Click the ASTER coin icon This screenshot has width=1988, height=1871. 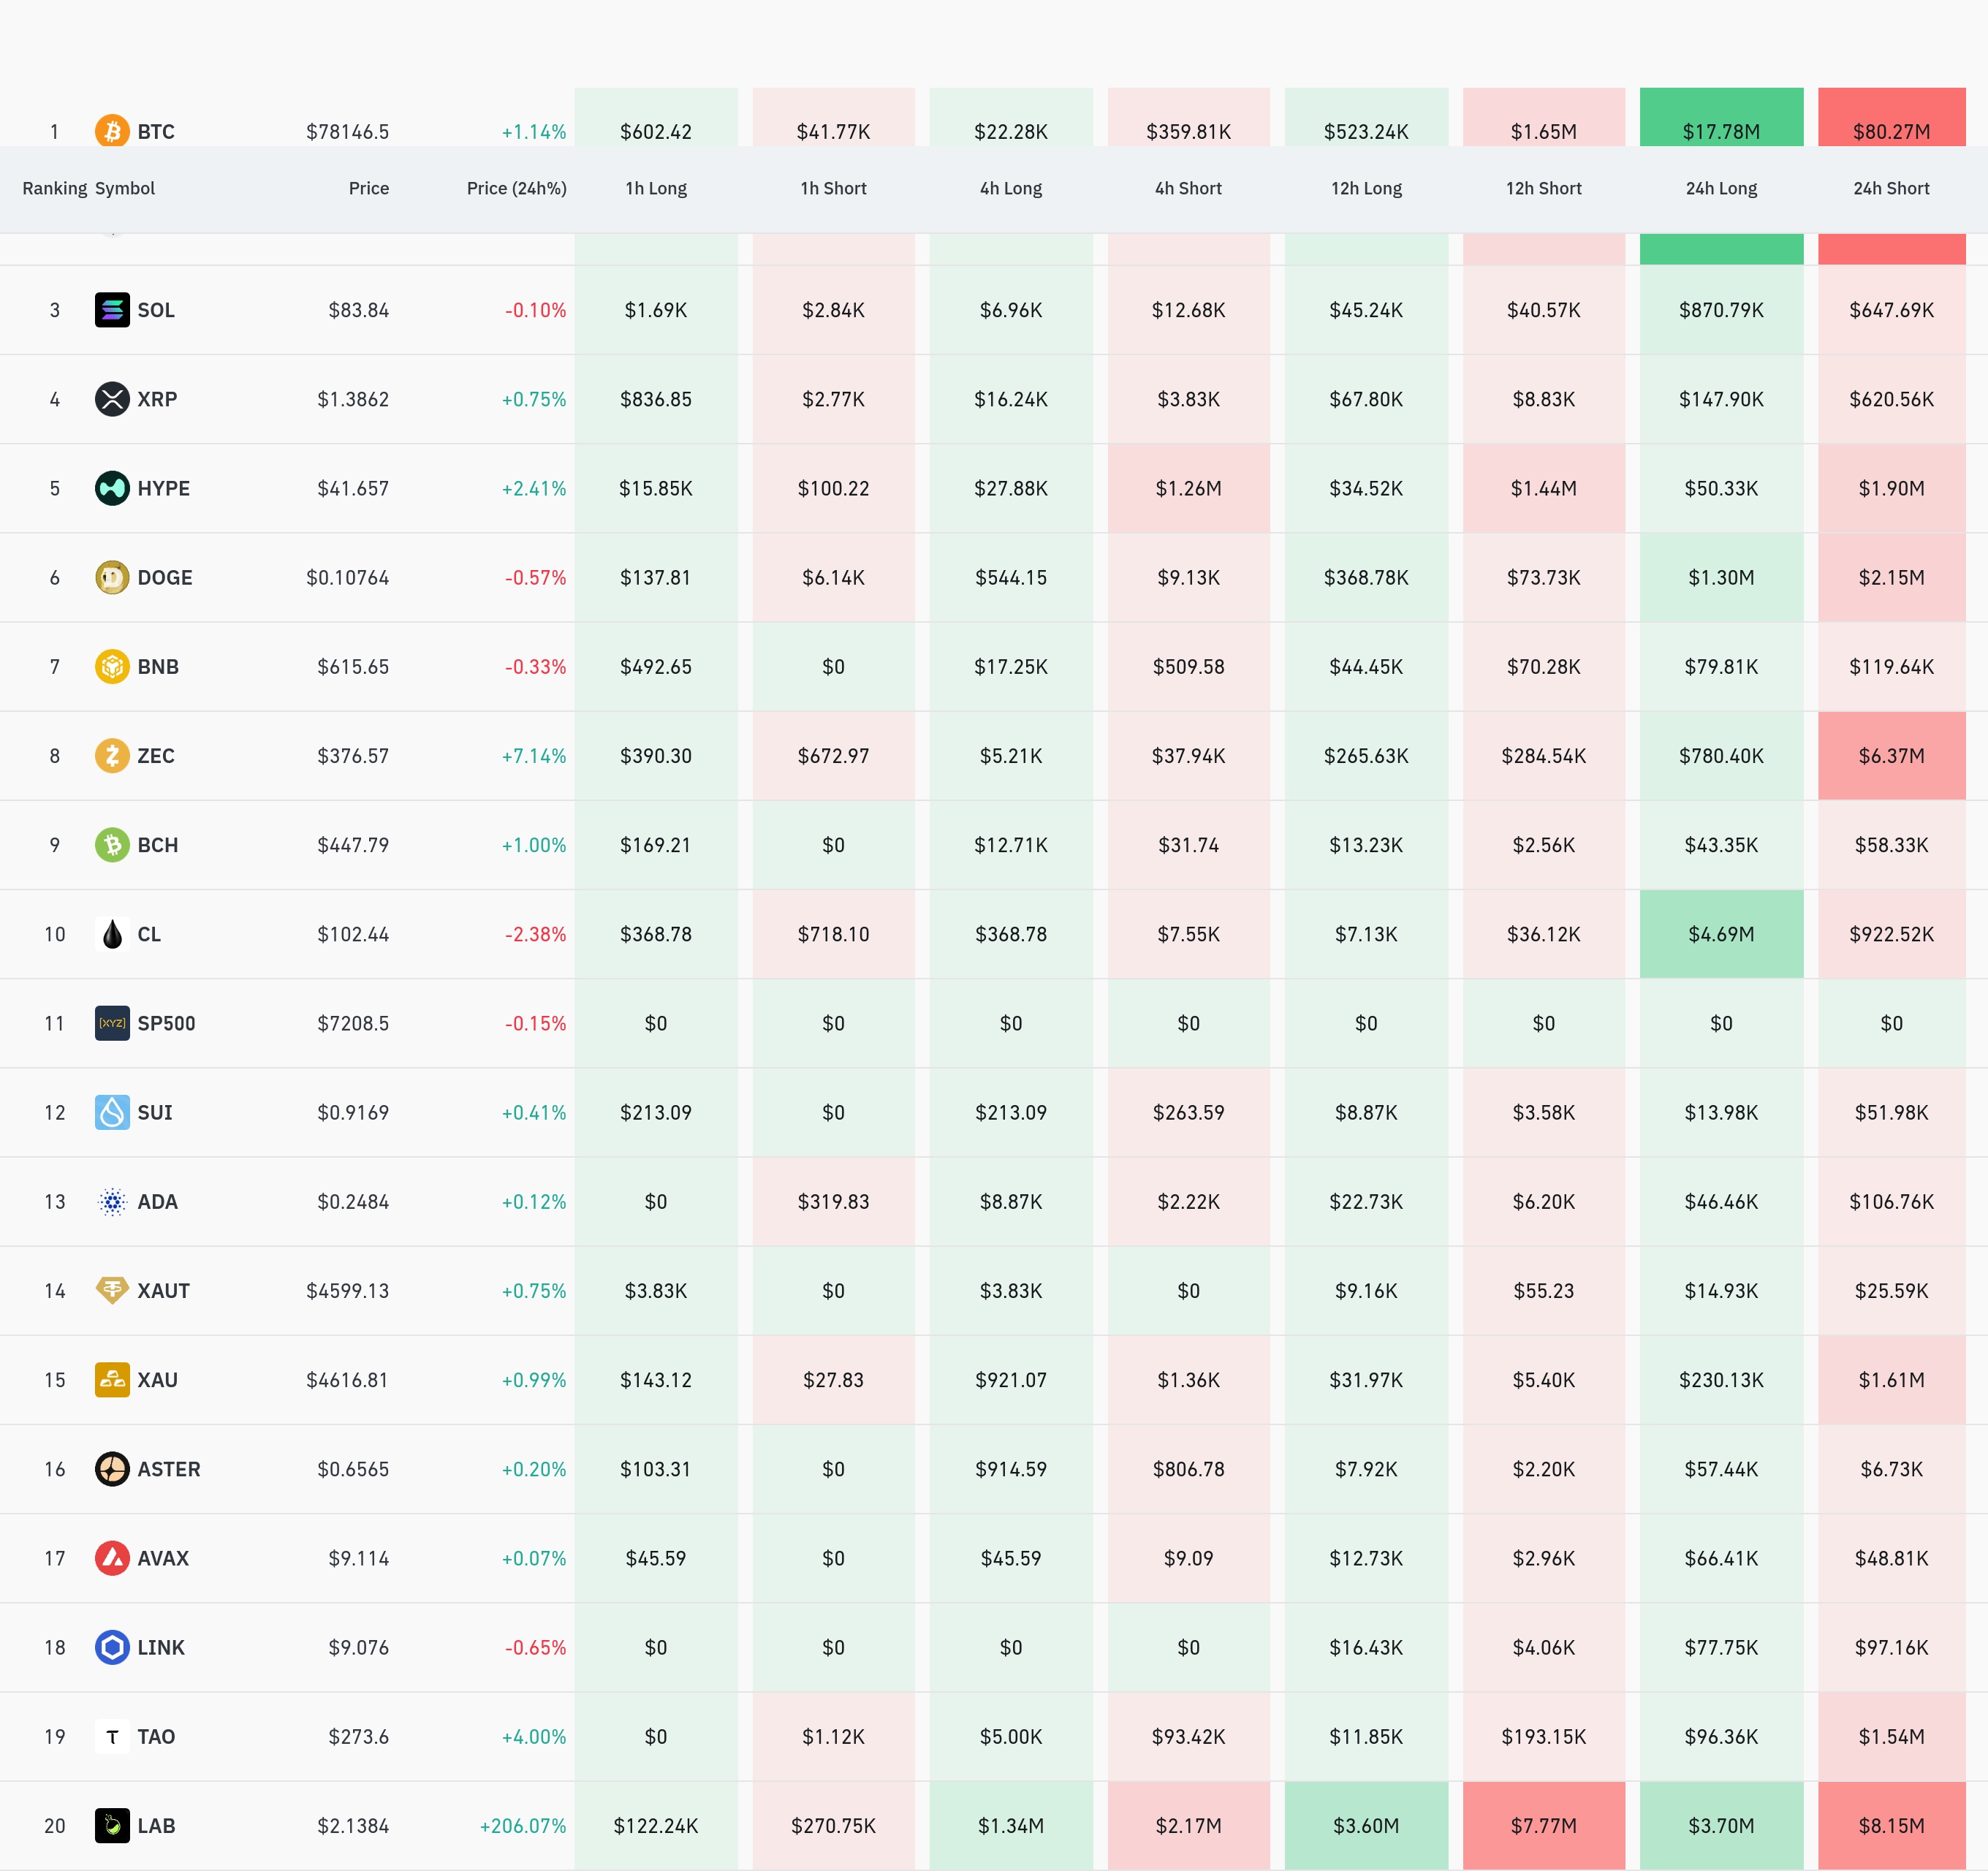[x=112, y=1469]
